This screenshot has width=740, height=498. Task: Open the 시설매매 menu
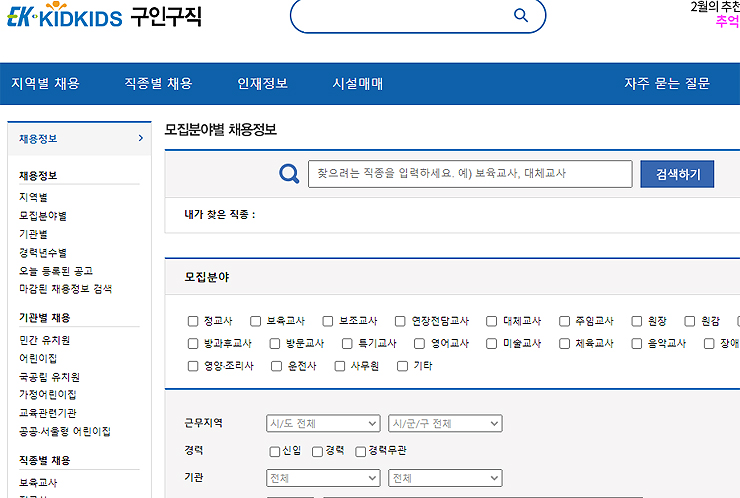click(x=358, y=84)
